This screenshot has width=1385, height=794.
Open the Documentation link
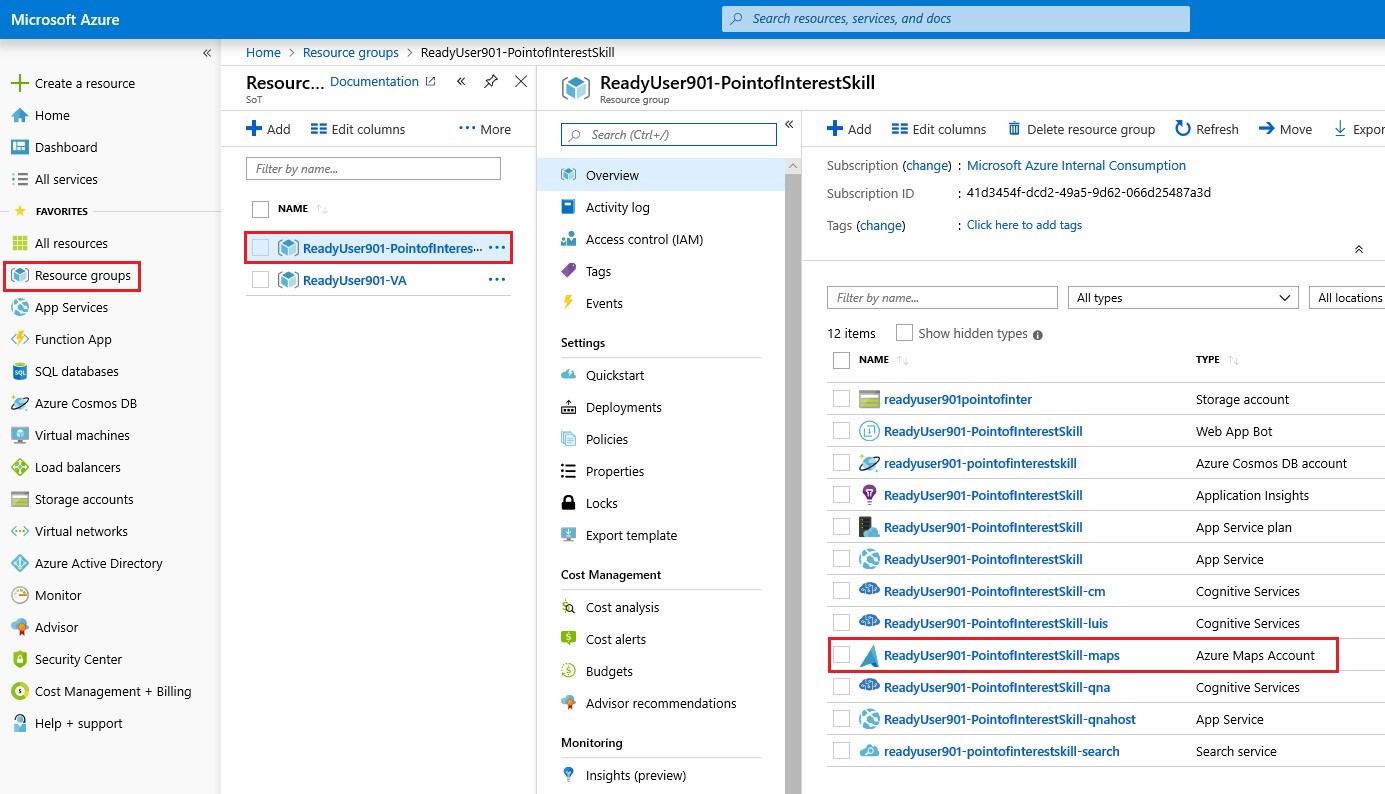tap(382, 82)
